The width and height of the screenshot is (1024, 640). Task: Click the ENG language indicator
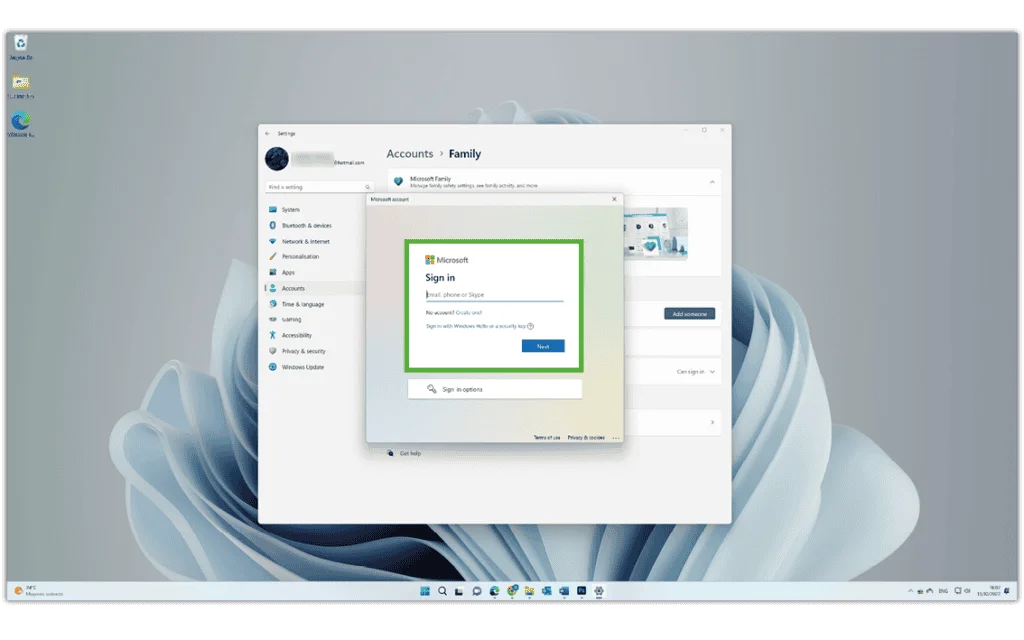click(943, 591)
